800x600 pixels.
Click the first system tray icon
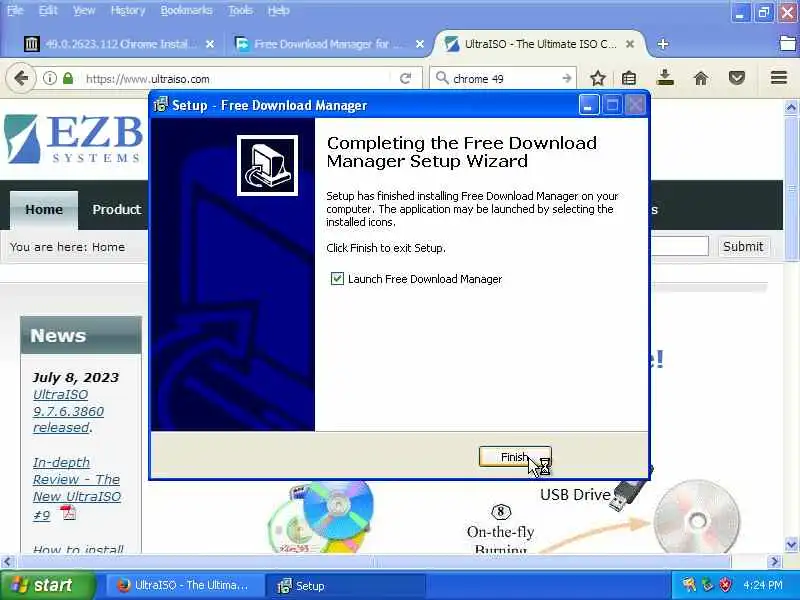[689, 585]
